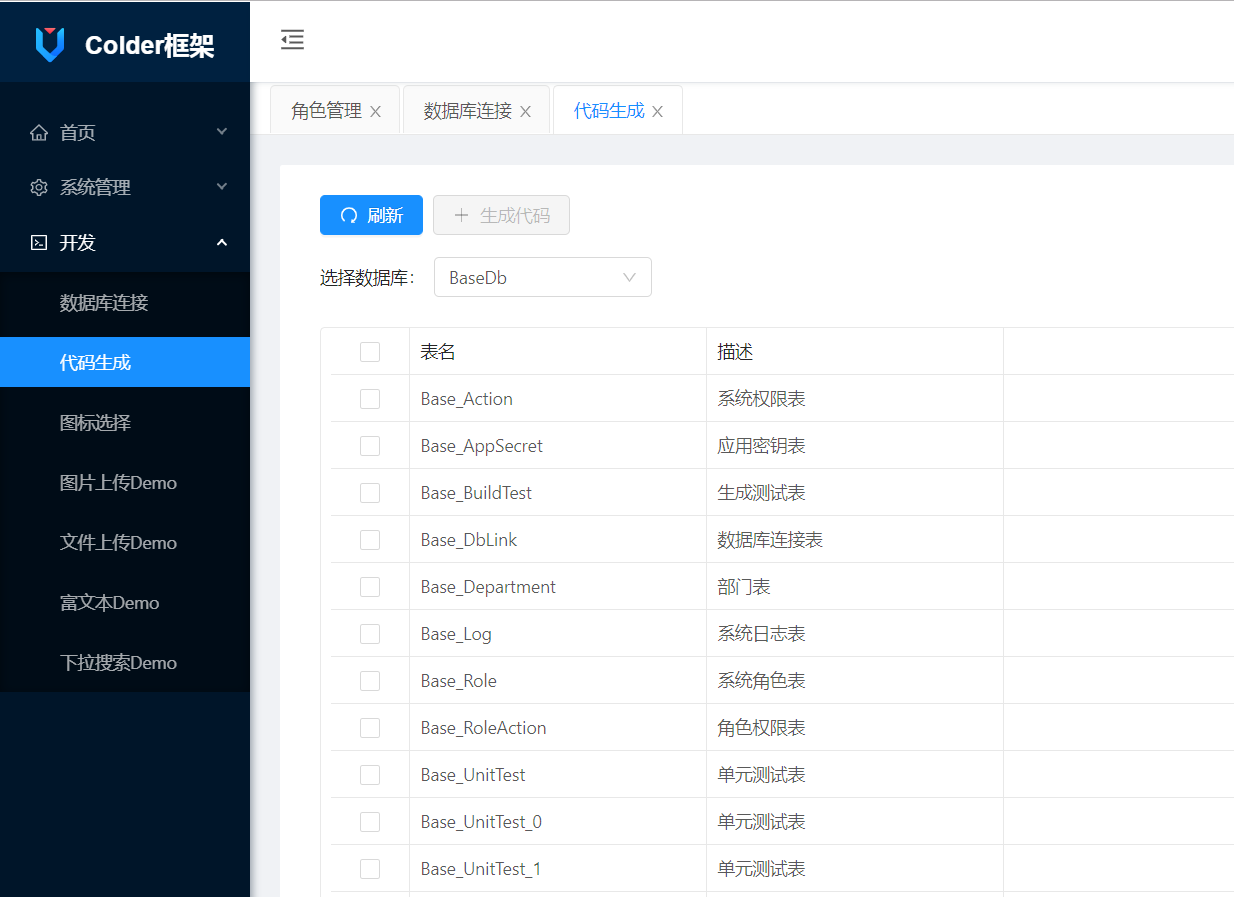This screenshot has height=897, width=1234.
Task: Tick the checkbox for Base_Action row
Action: pos(370,399)
